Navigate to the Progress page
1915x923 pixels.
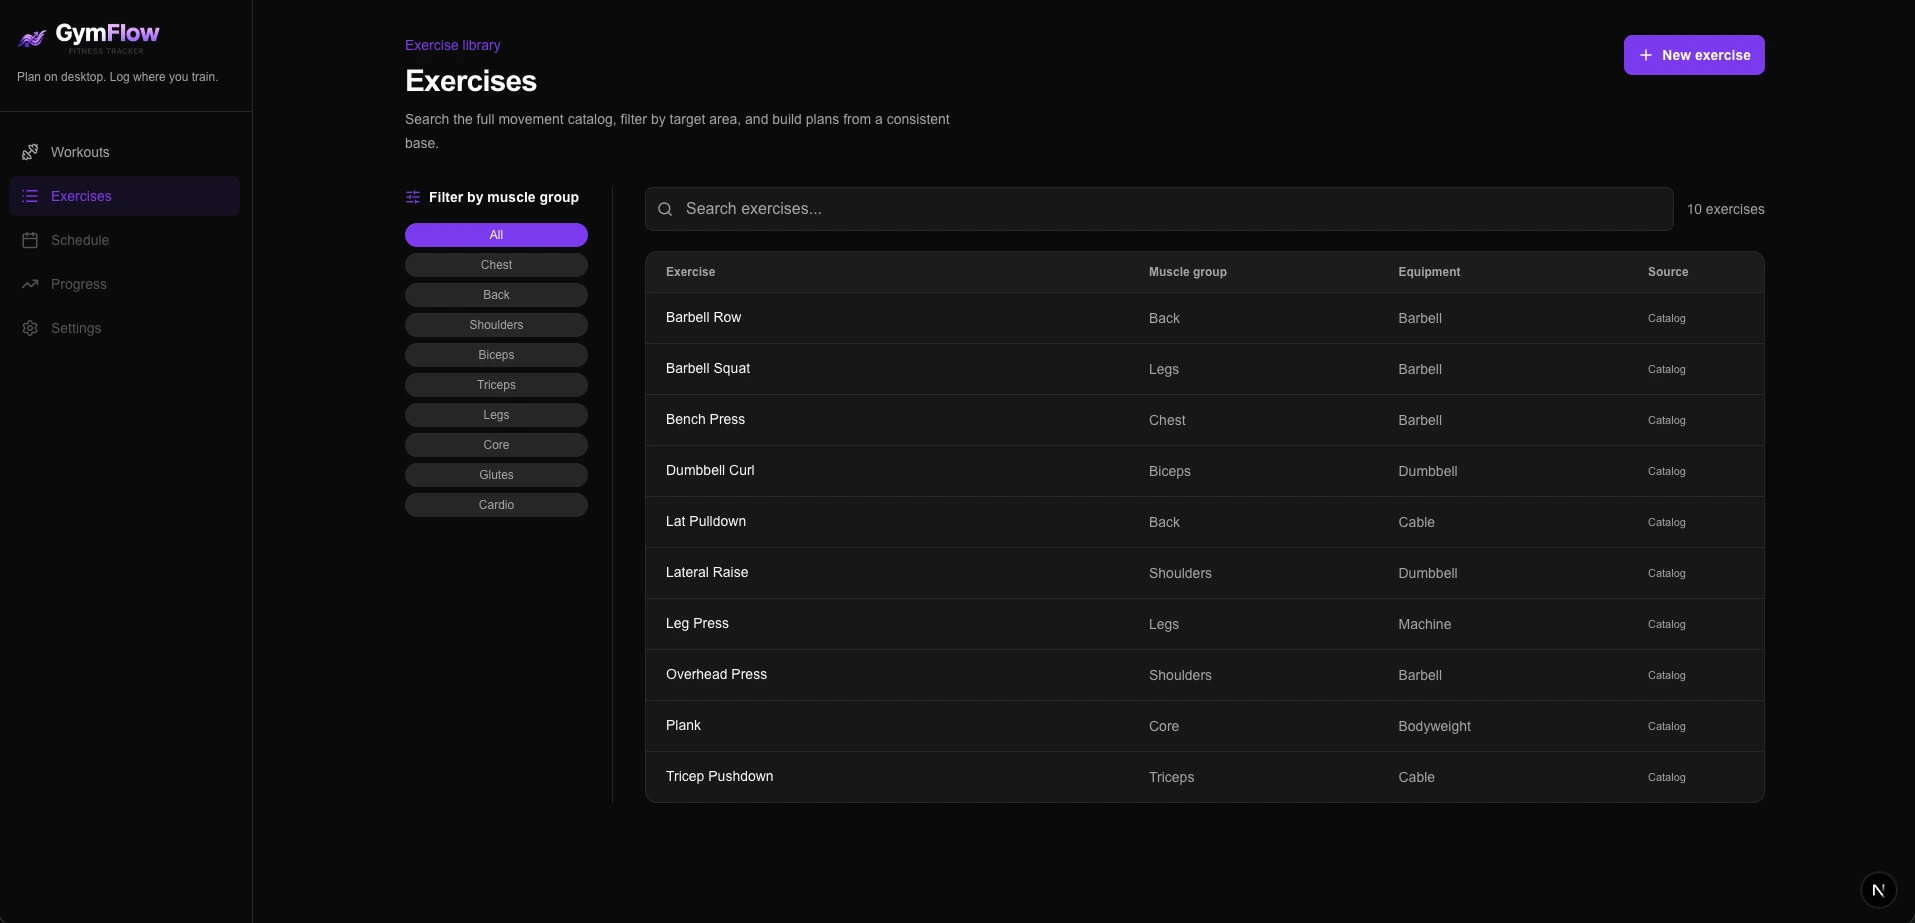point(125,284)
